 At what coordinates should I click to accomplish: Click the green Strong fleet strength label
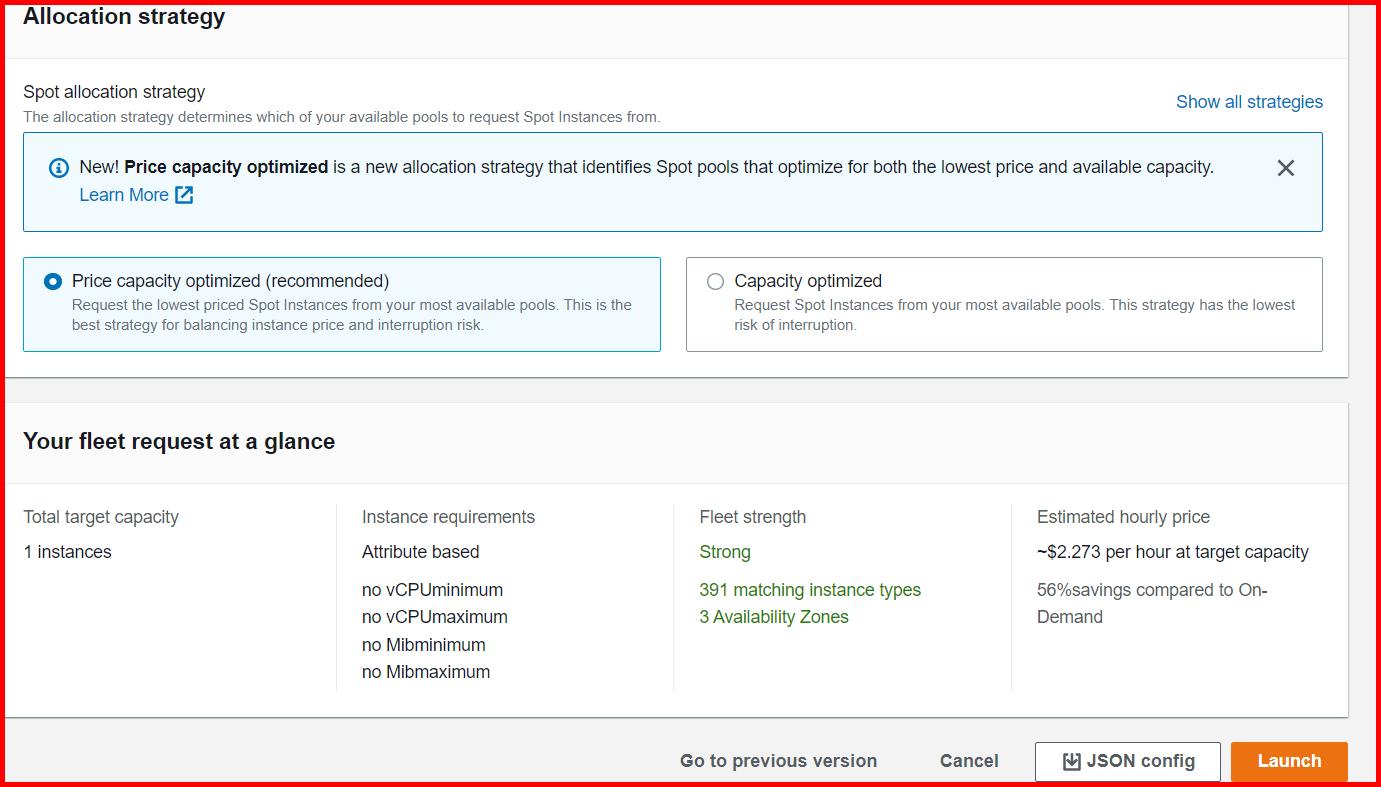(x=725, y=552)
